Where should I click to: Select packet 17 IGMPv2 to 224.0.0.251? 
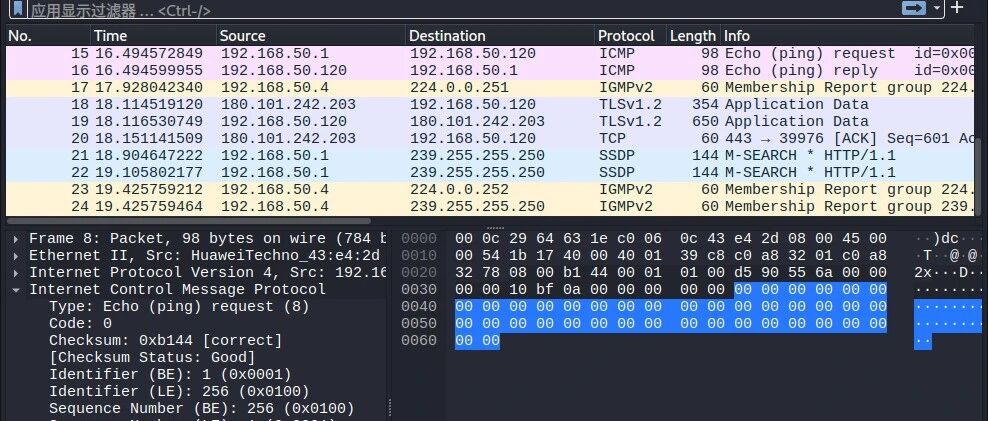(490, 88)
